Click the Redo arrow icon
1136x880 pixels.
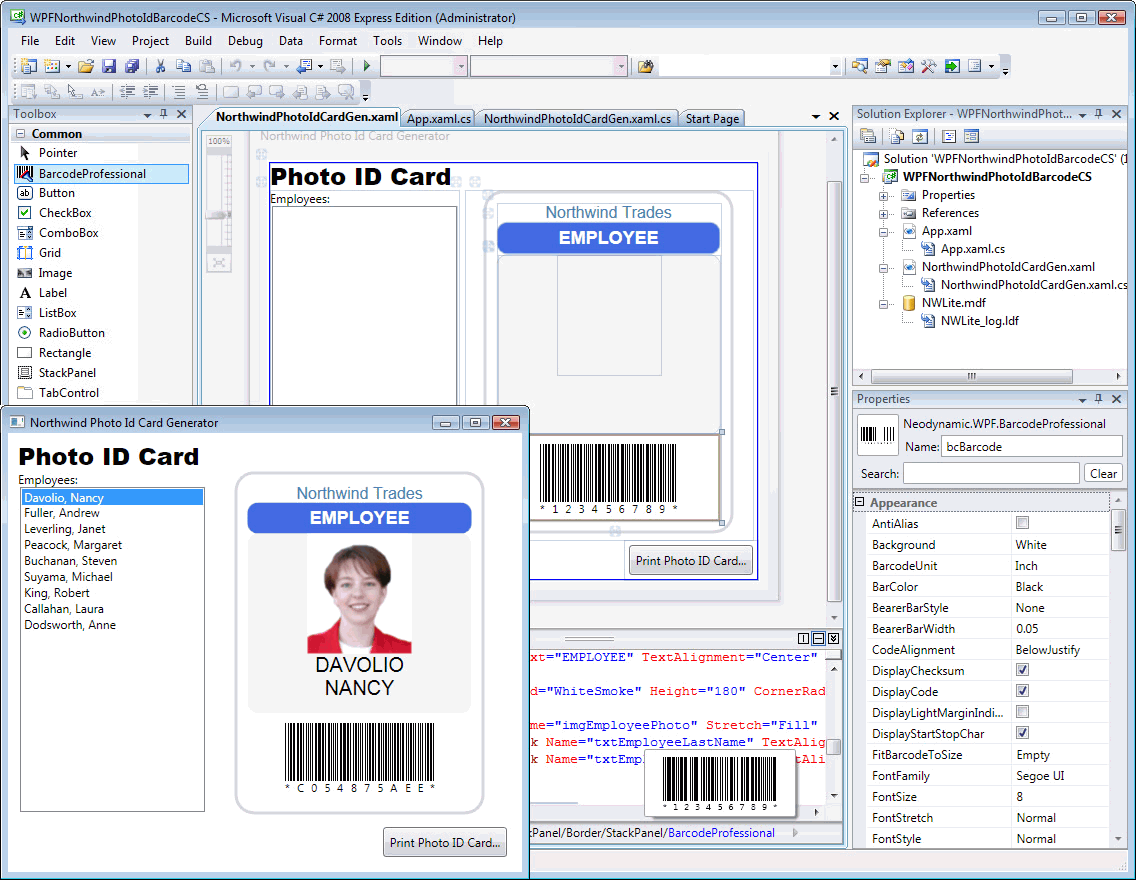(270, 67)
